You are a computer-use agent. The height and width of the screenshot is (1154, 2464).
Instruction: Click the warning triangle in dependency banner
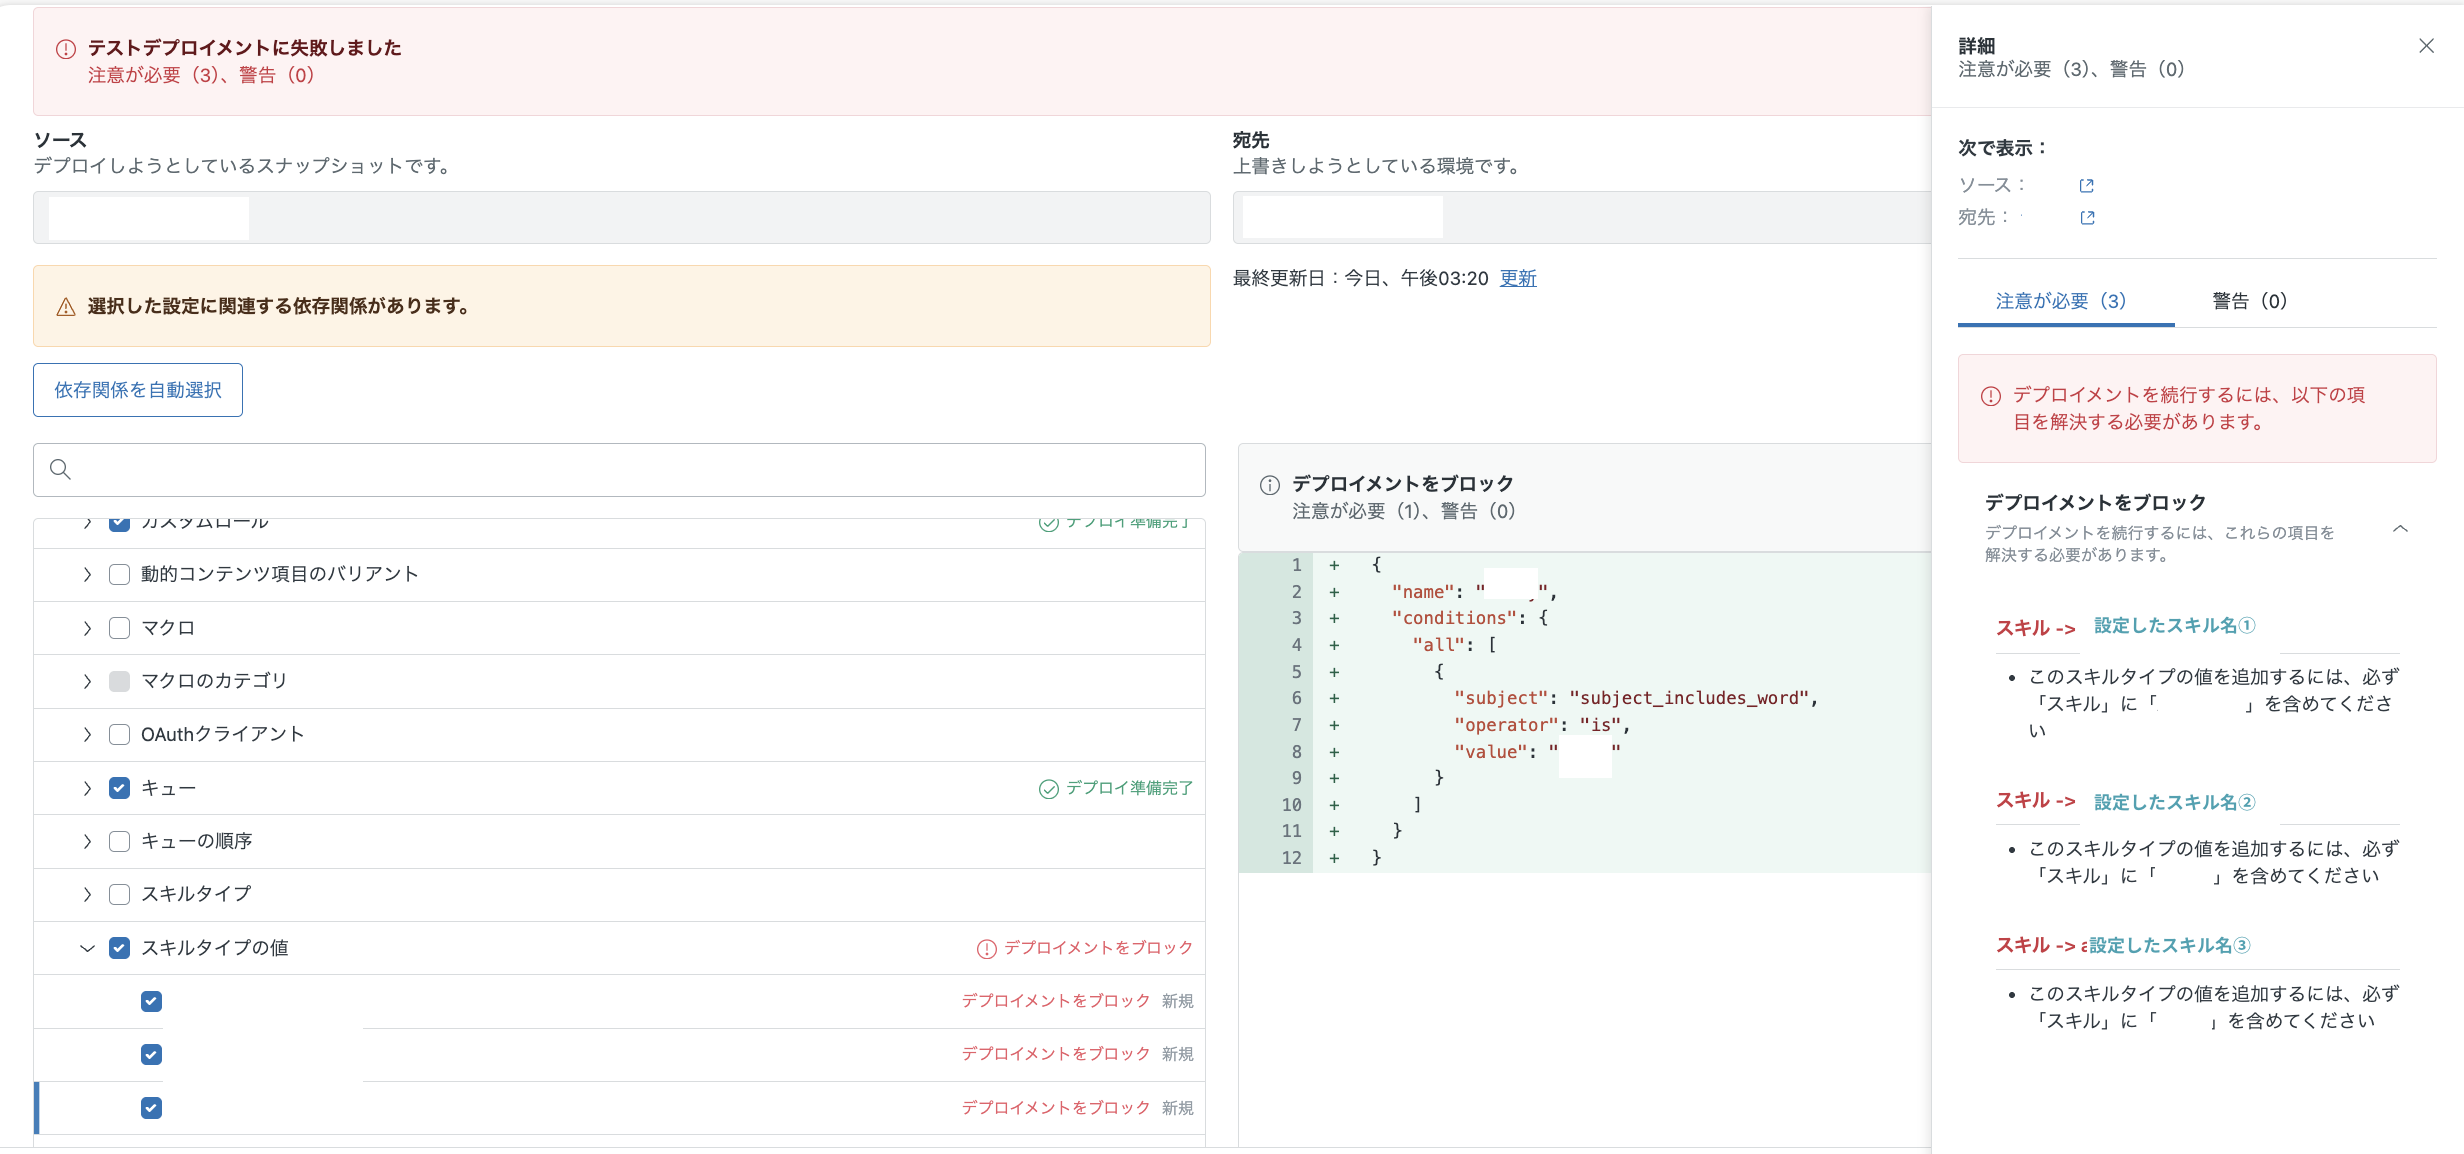coord(66,307)
